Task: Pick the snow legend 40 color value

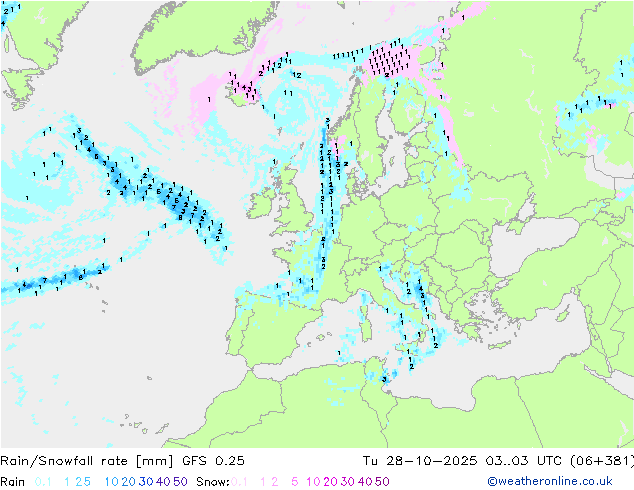Action: [x=365, y=482]
